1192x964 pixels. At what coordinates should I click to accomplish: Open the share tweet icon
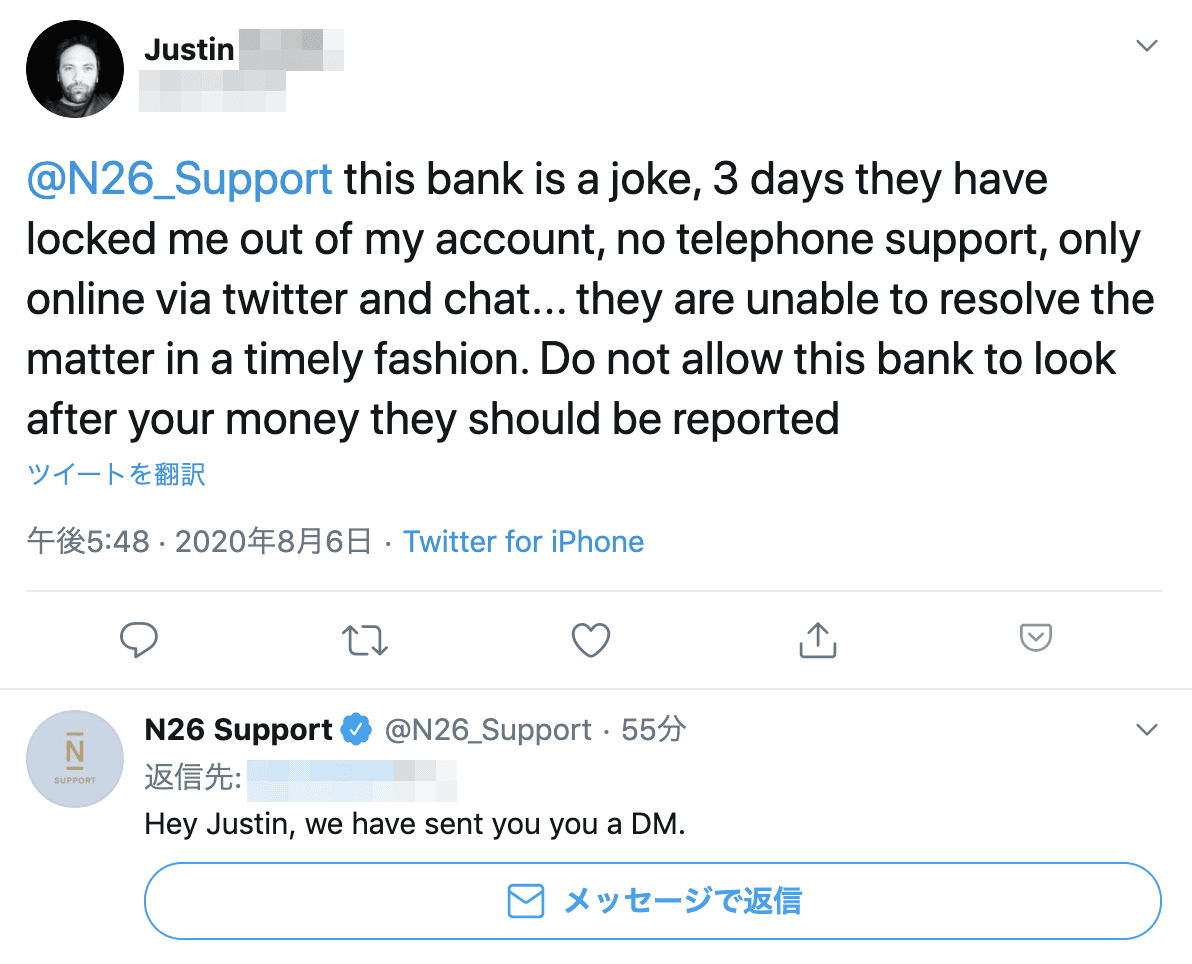point(817,639)
